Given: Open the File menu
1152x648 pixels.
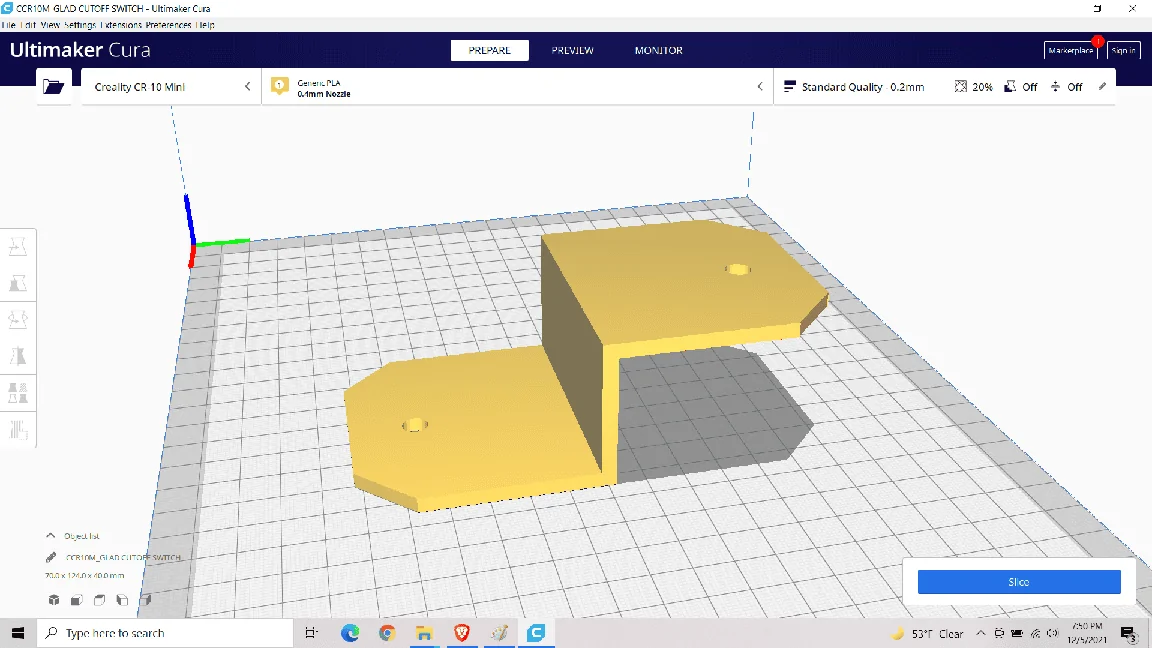Looking at the screenshot, I should [x=9, y=24].
